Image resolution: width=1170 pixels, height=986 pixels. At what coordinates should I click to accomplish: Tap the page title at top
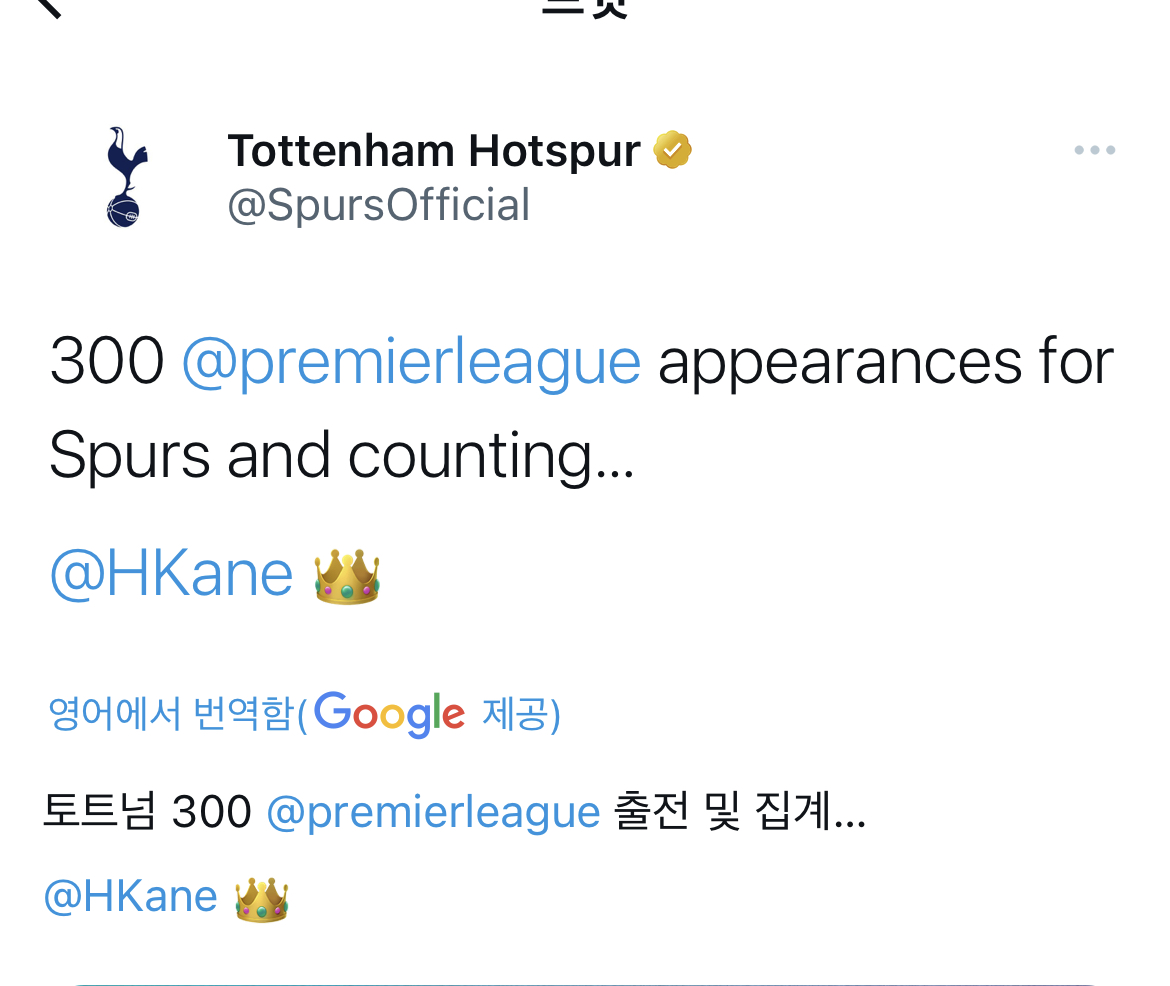pos(585,7)
